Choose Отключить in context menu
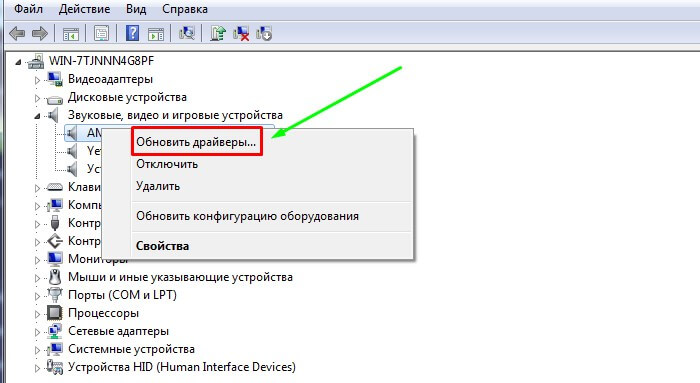This screenshot has width=700, height=383. tap(167, 164)
